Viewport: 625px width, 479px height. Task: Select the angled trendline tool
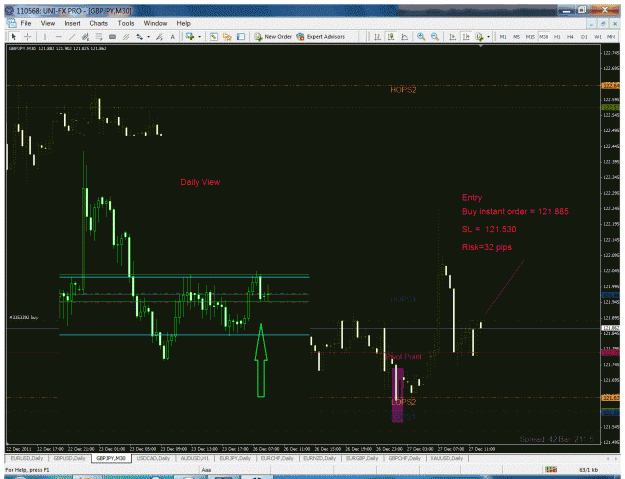159,37
